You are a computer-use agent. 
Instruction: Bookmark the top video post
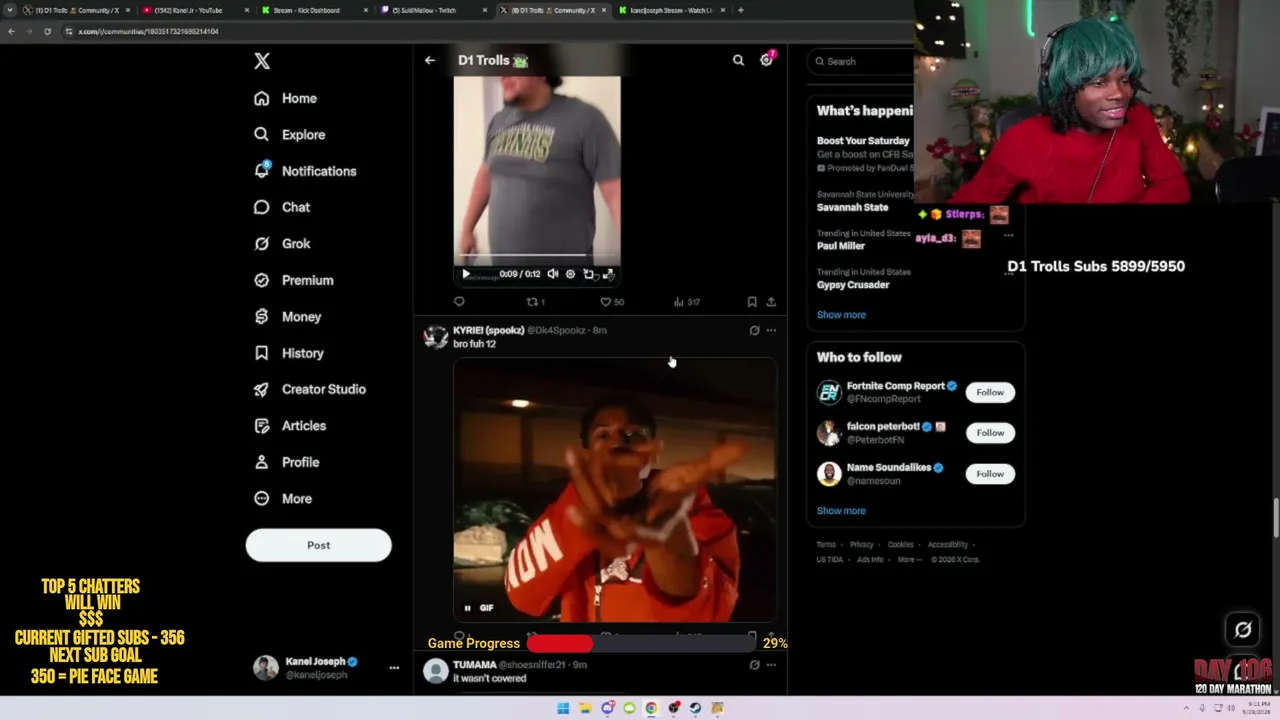(752, 301)
